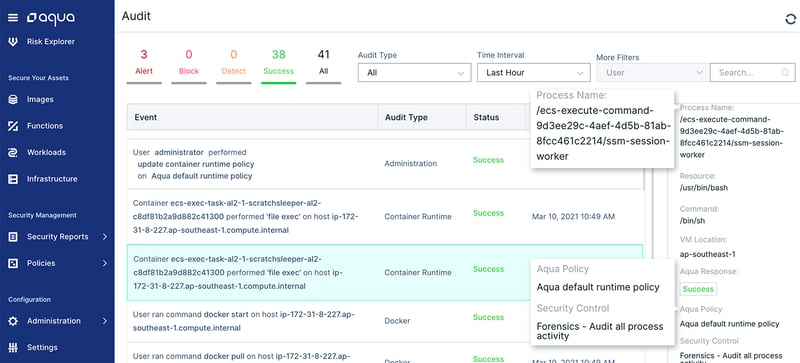Click the Infrastructure server icon
The height and width of the screenshot is (363, 800).
pos(13,179)
